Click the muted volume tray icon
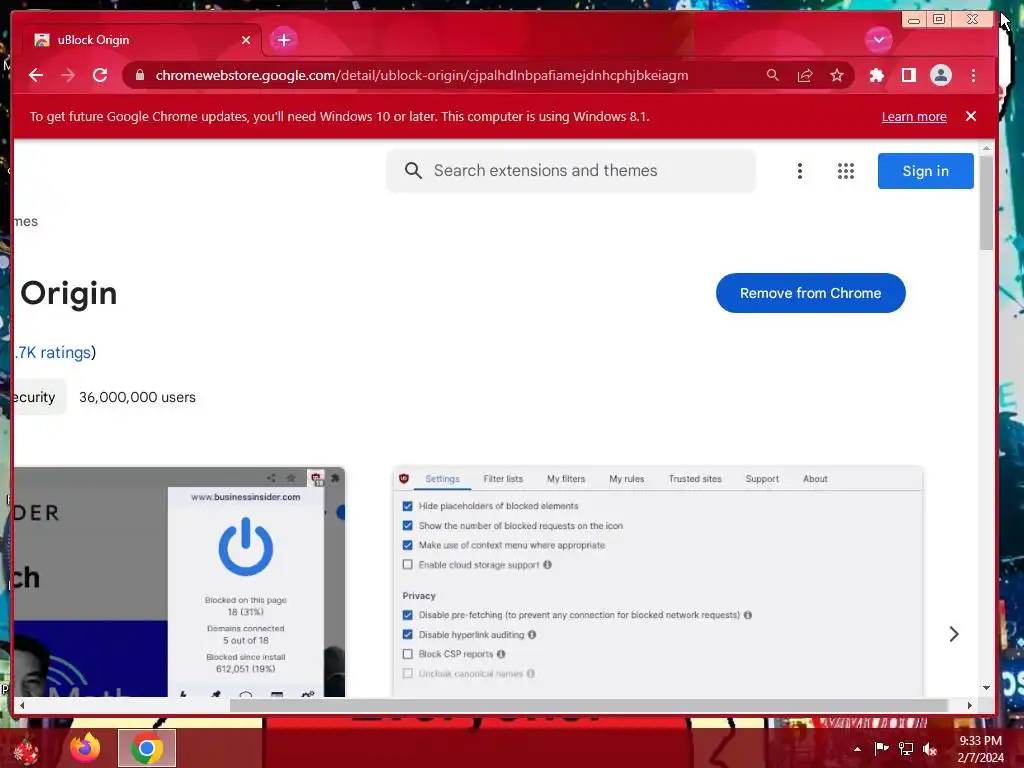Image resolution: width=1024 pixels, height=768 pixels. [x=930, y=748]
